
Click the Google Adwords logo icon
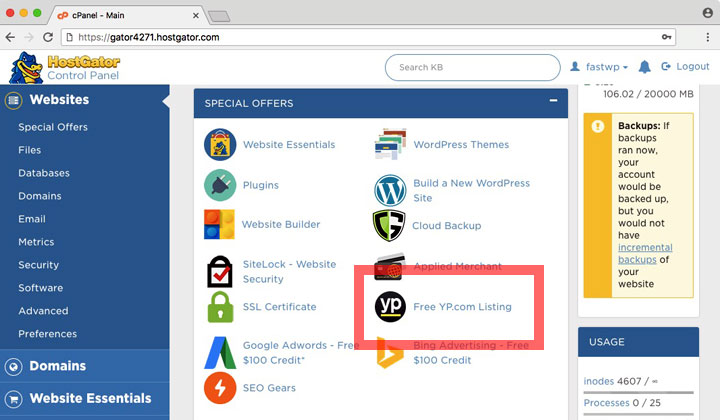click(220, 353)
